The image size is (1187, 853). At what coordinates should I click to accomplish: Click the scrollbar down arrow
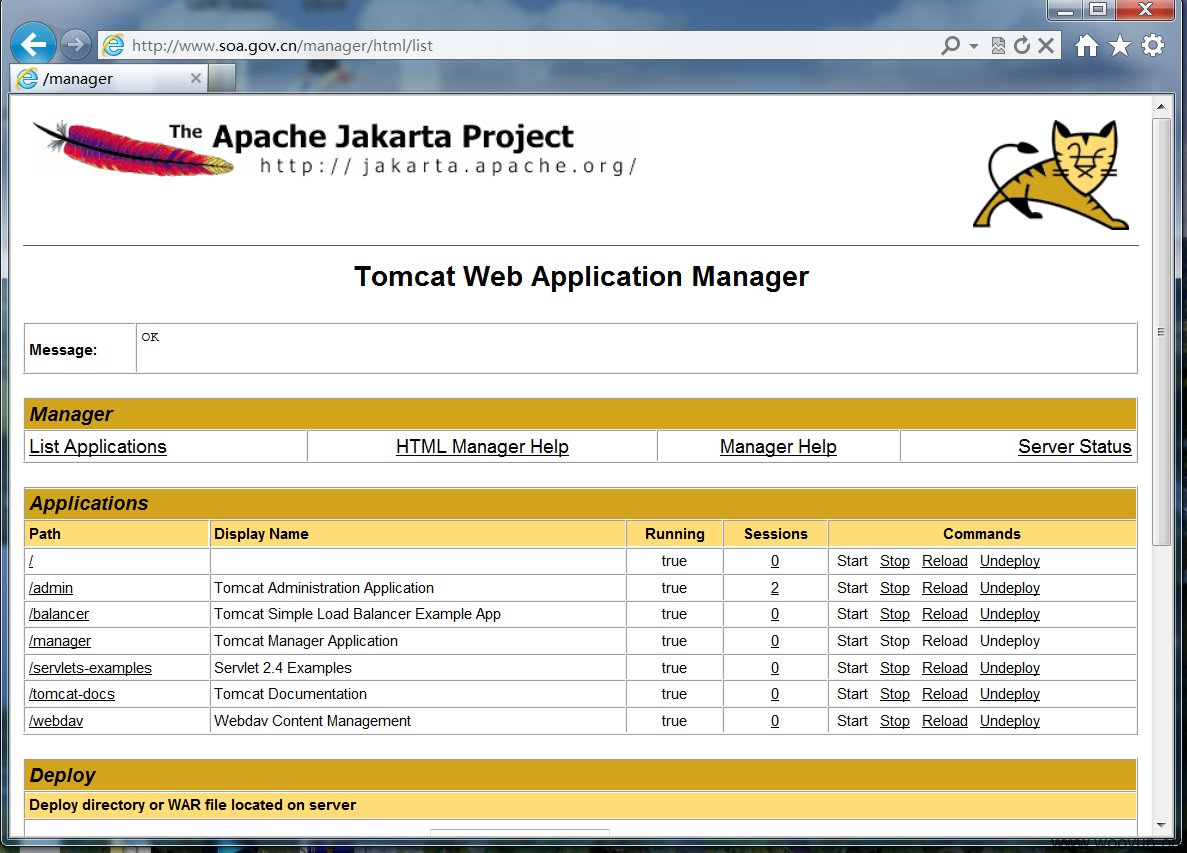[1161, 825]
